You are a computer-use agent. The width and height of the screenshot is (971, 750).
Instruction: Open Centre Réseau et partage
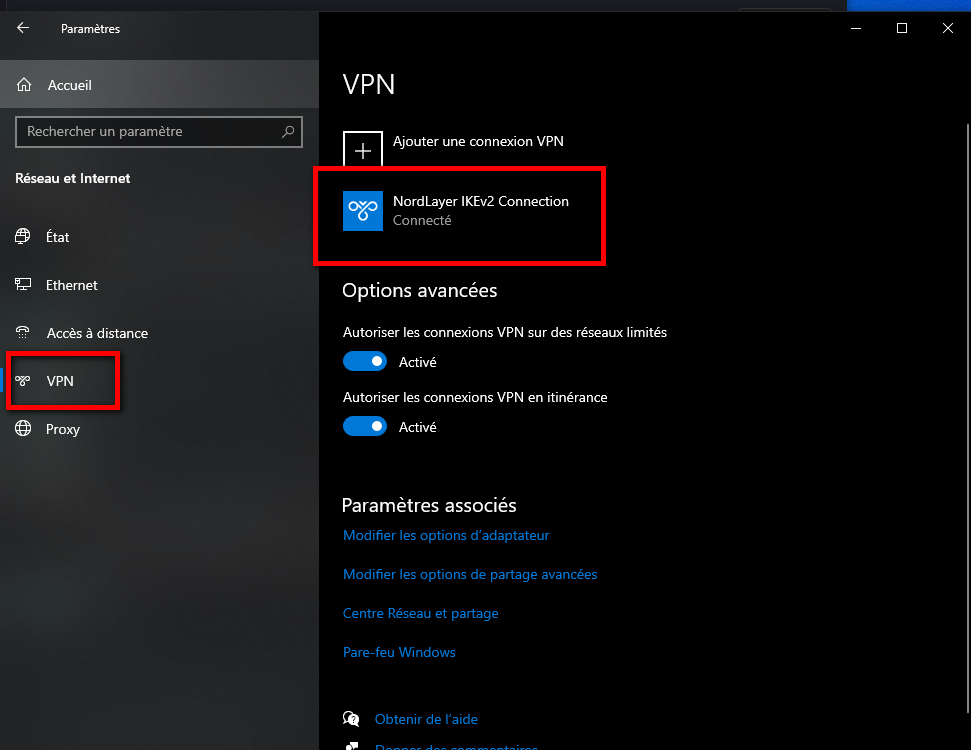point(420,613)
